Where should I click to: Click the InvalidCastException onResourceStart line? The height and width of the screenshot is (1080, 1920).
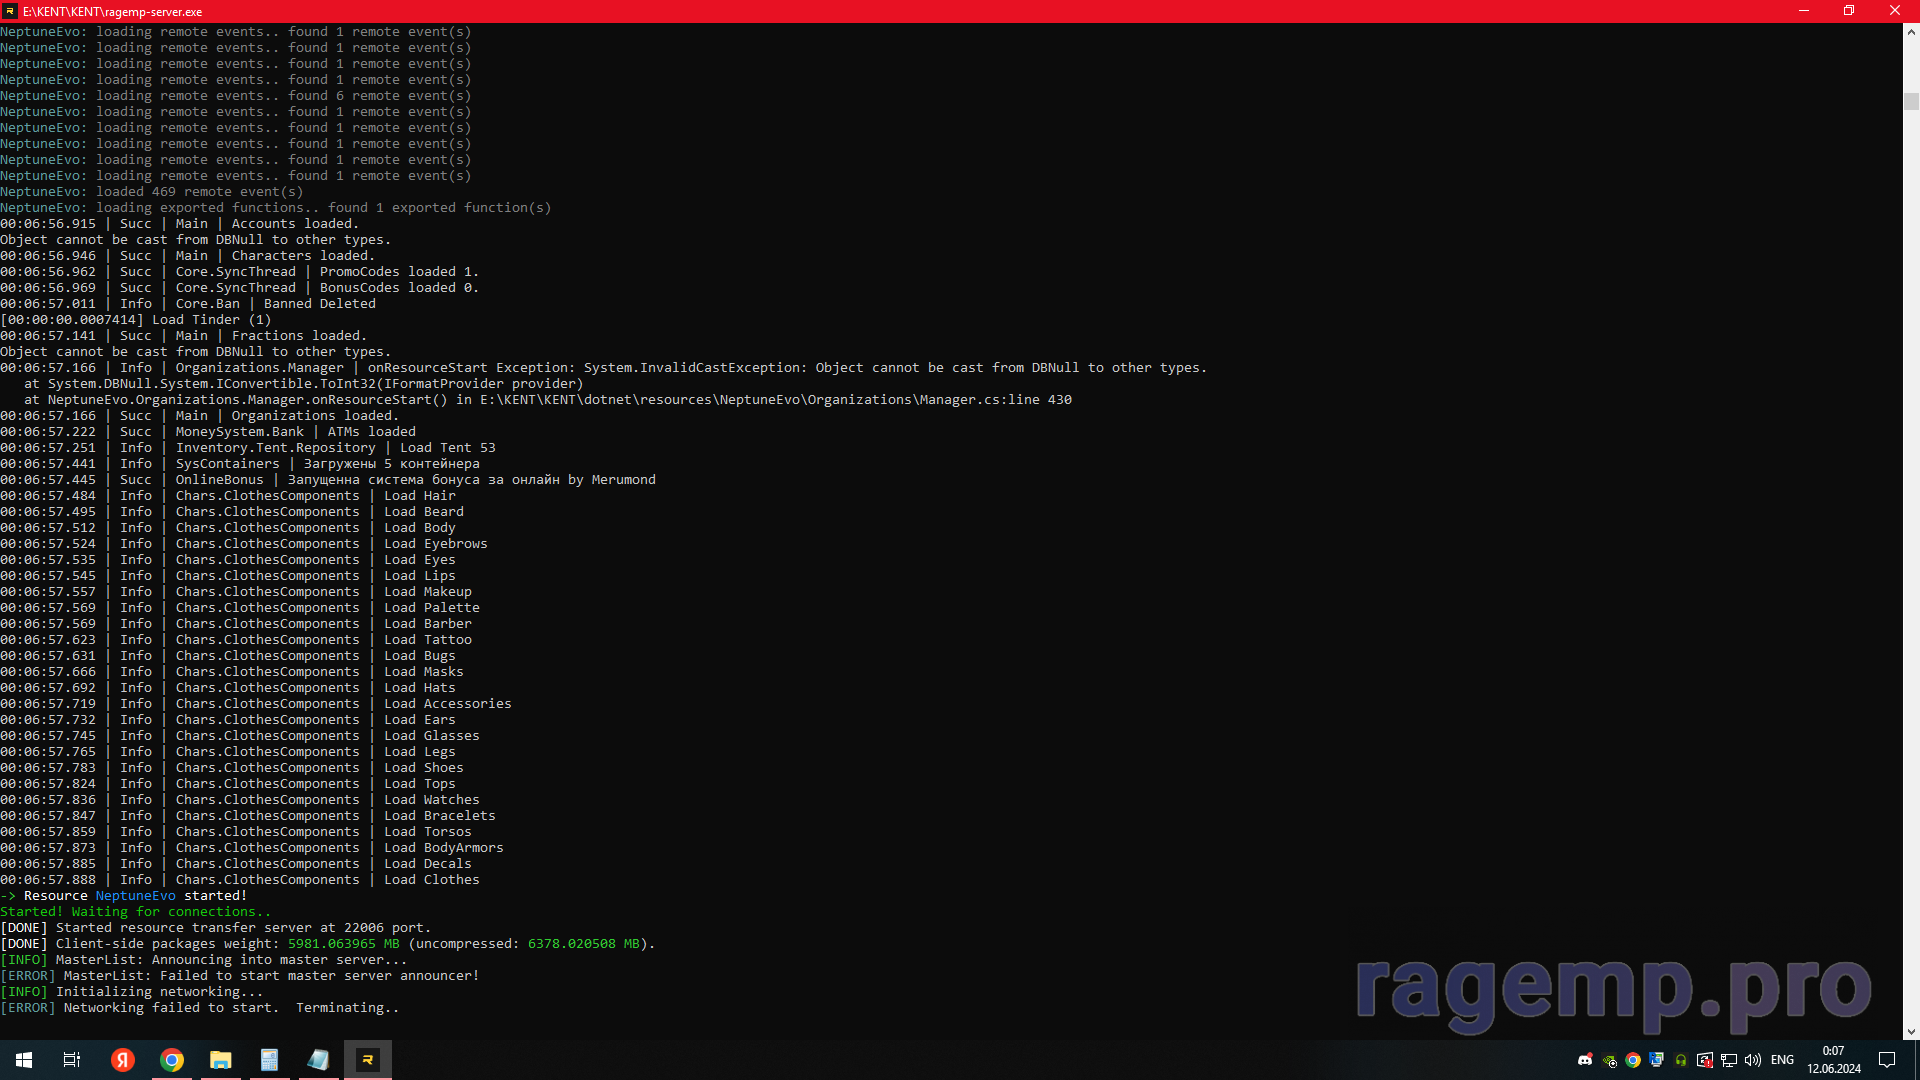click(x=604, y=368)
